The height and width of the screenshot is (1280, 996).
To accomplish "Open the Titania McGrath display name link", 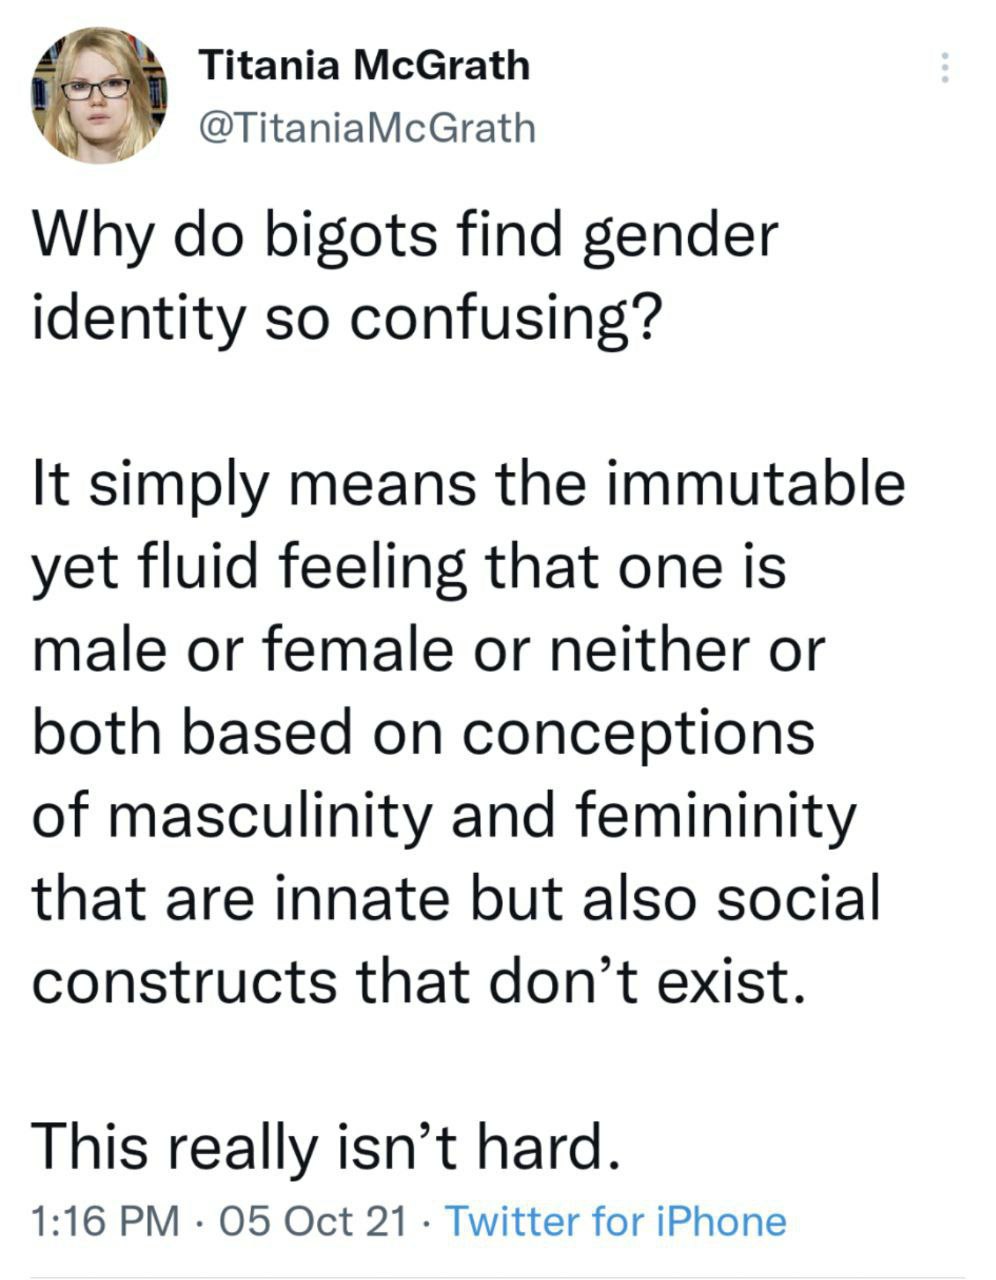I will pos(365,66).
